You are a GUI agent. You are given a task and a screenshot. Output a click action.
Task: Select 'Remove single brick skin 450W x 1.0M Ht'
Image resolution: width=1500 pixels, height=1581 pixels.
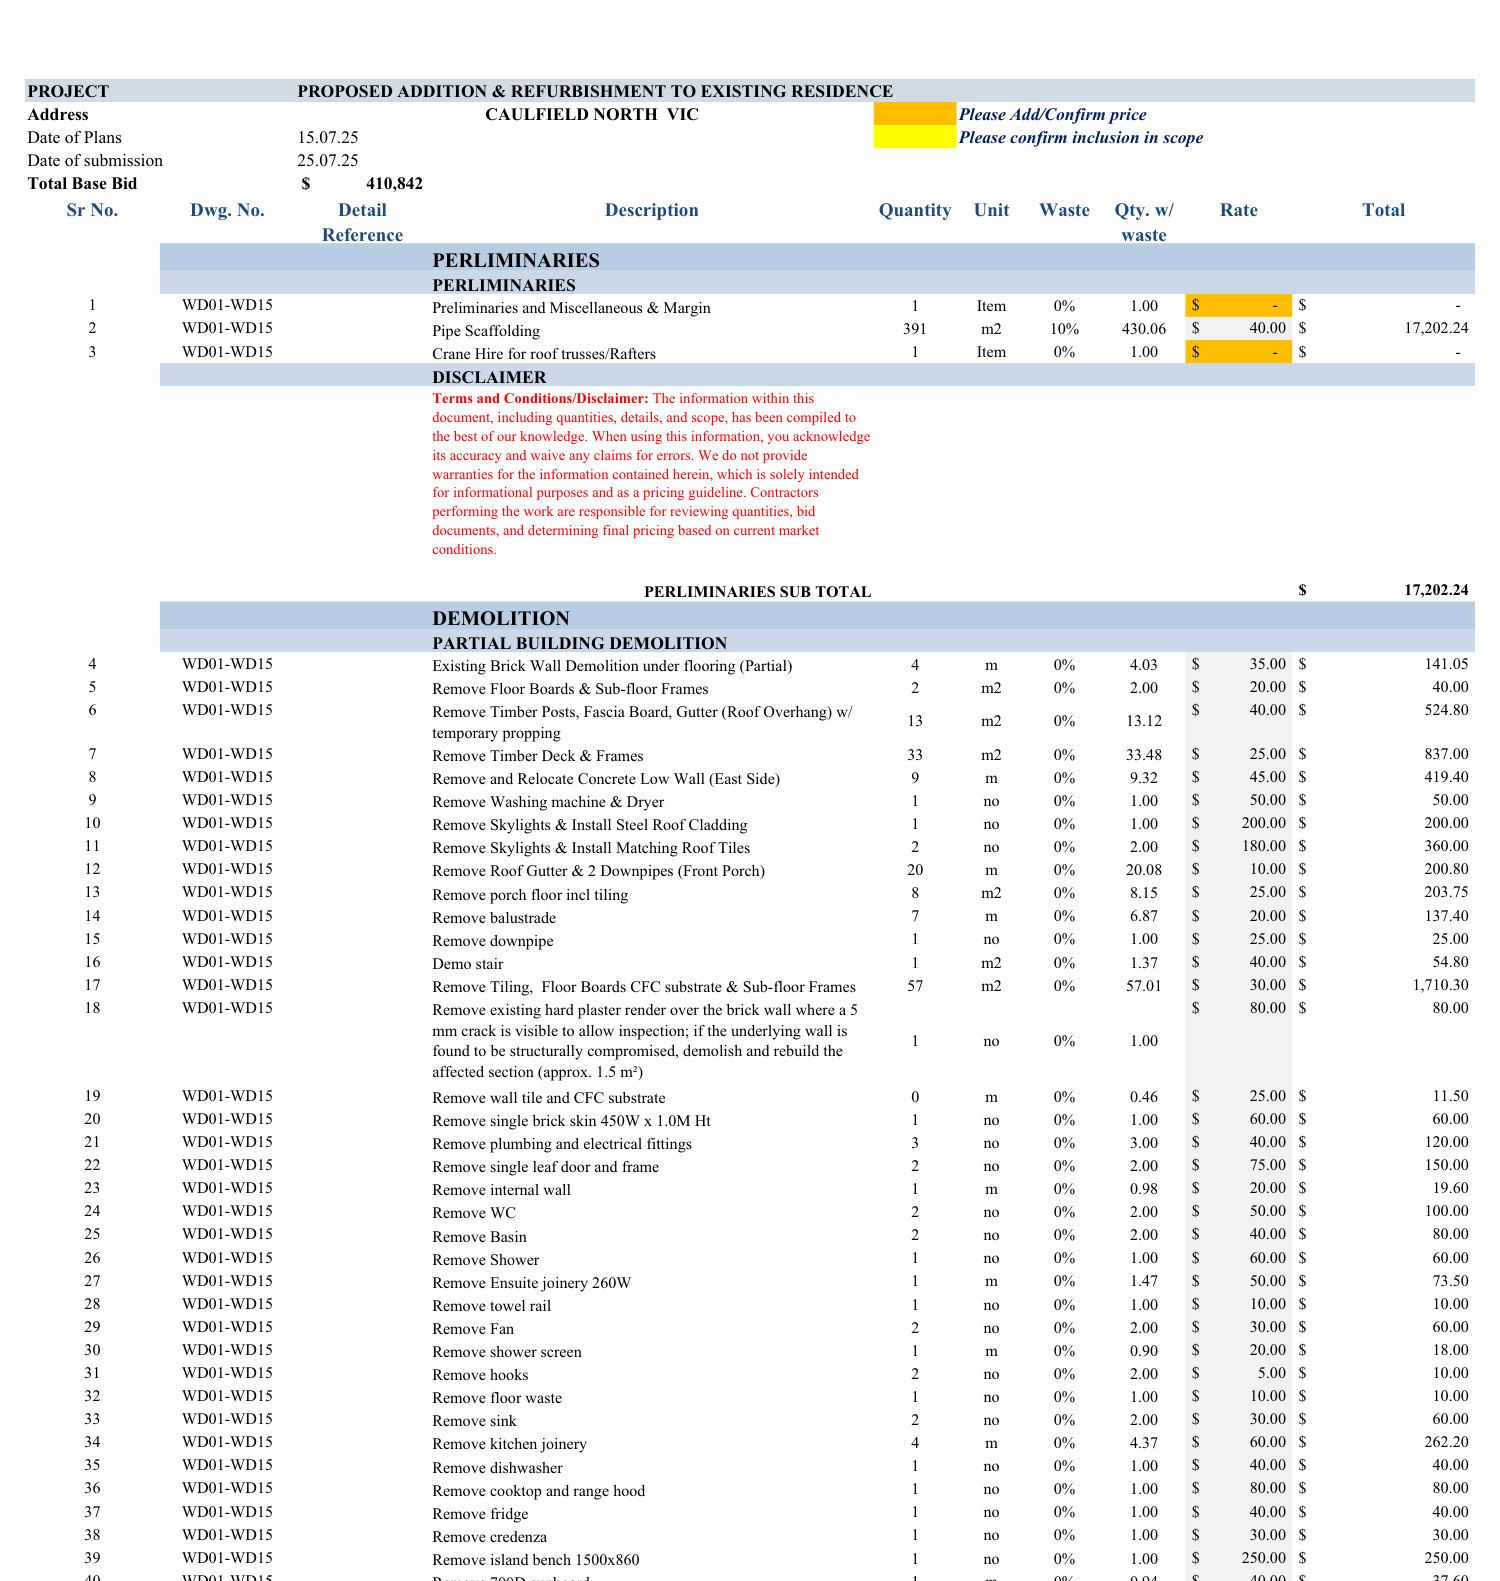pyautogui.click(x=572, y=1121)
